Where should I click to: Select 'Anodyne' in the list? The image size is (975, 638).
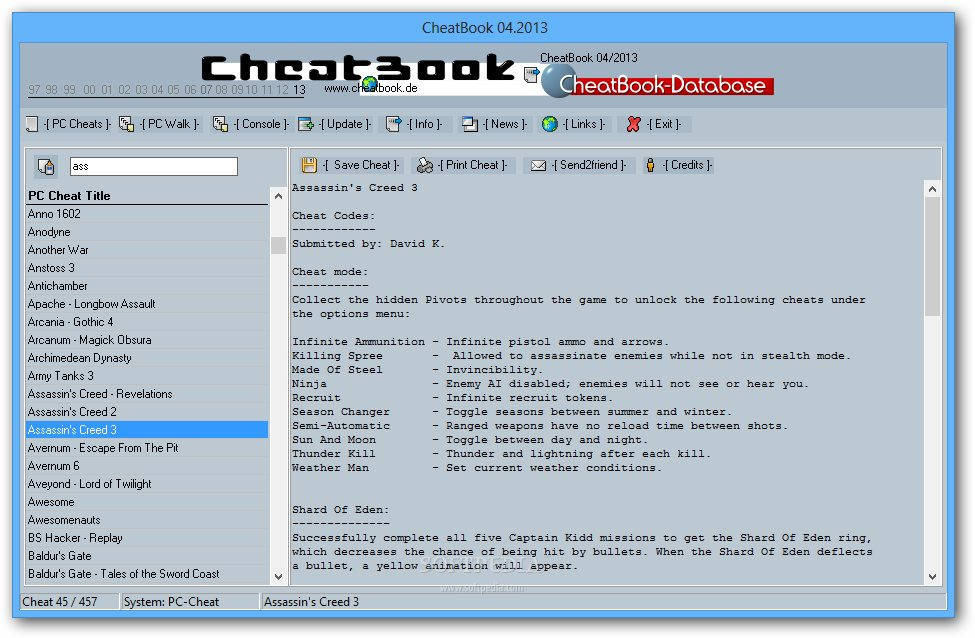click(x=147, y=232)
